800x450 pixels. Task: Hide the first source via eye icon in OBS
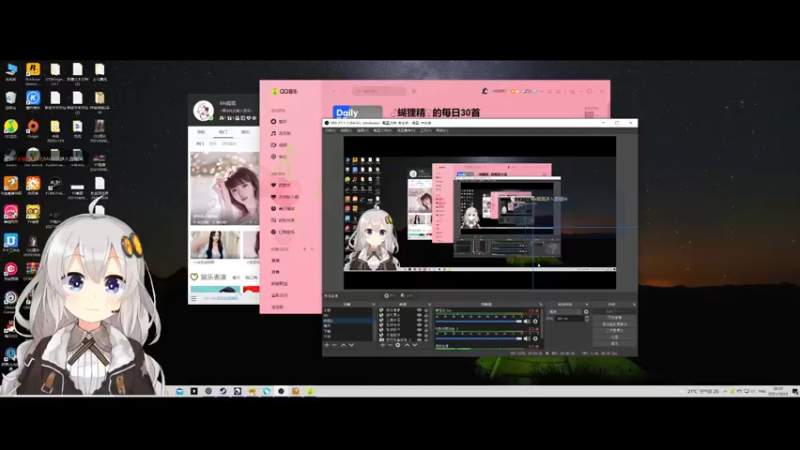tap(419, 310)
